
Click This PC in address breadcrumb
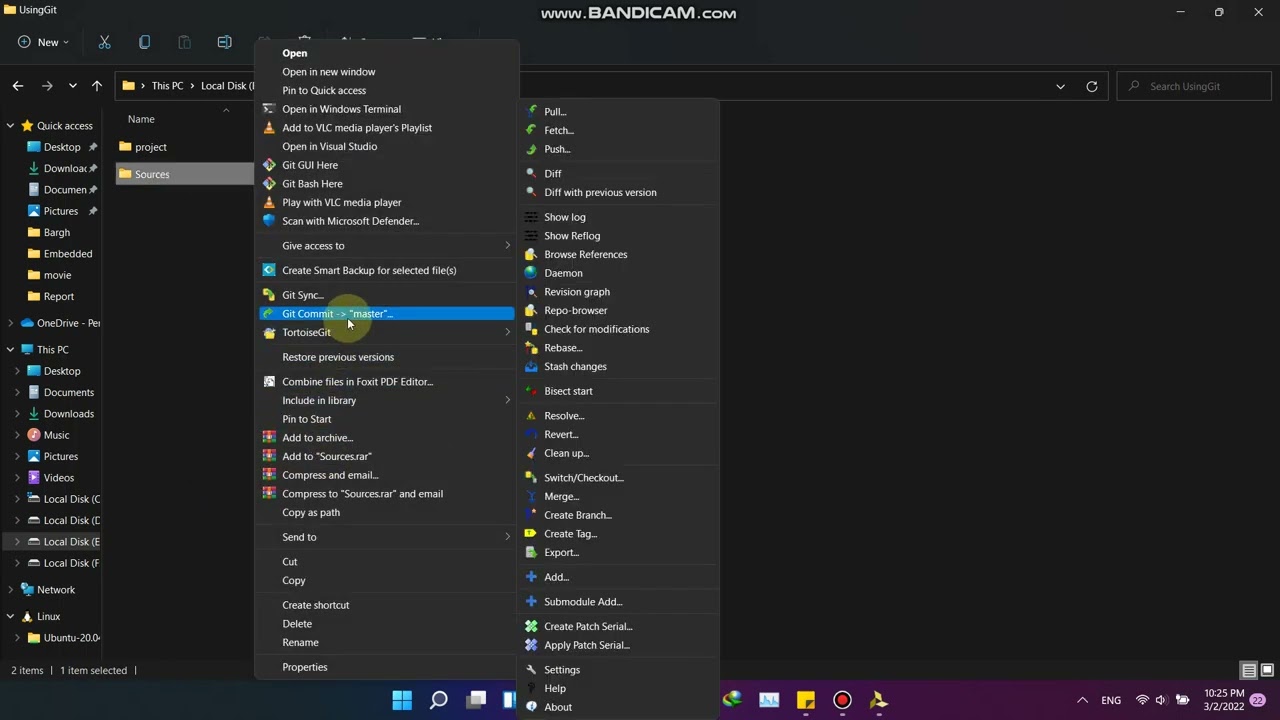pos(167,86)
